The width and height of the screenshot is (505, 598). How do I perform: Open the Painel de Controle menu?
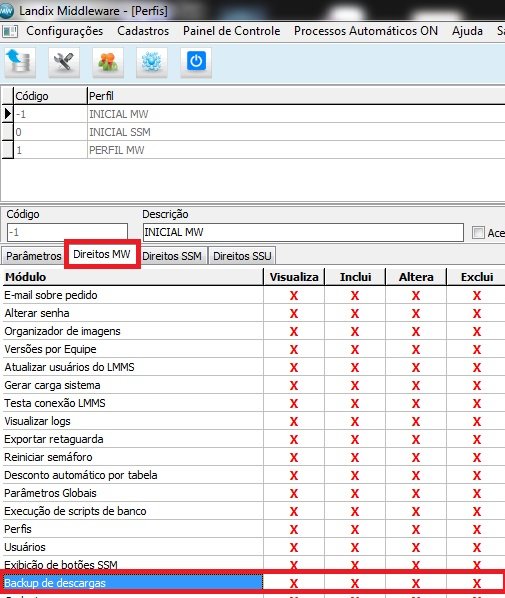(232, 31)
